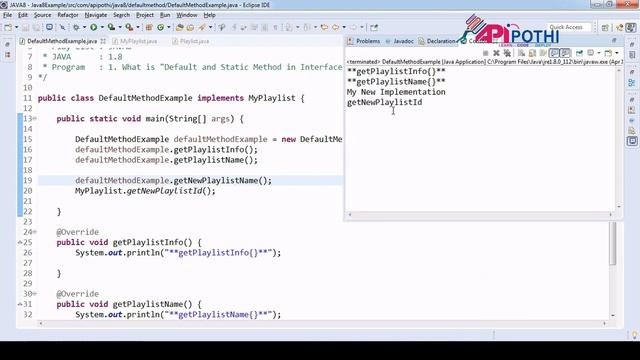
Task: Click the New Java Class icon
Action: [x=160, y=27]
